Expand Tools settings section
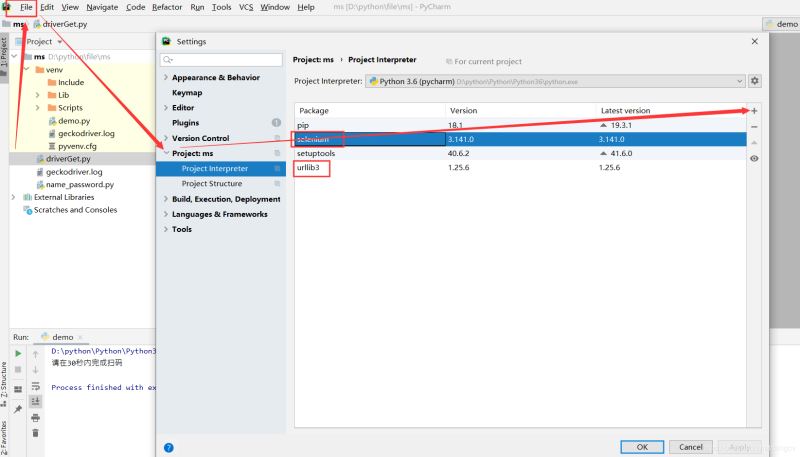The image size is (800, 457). click(166, 230)
